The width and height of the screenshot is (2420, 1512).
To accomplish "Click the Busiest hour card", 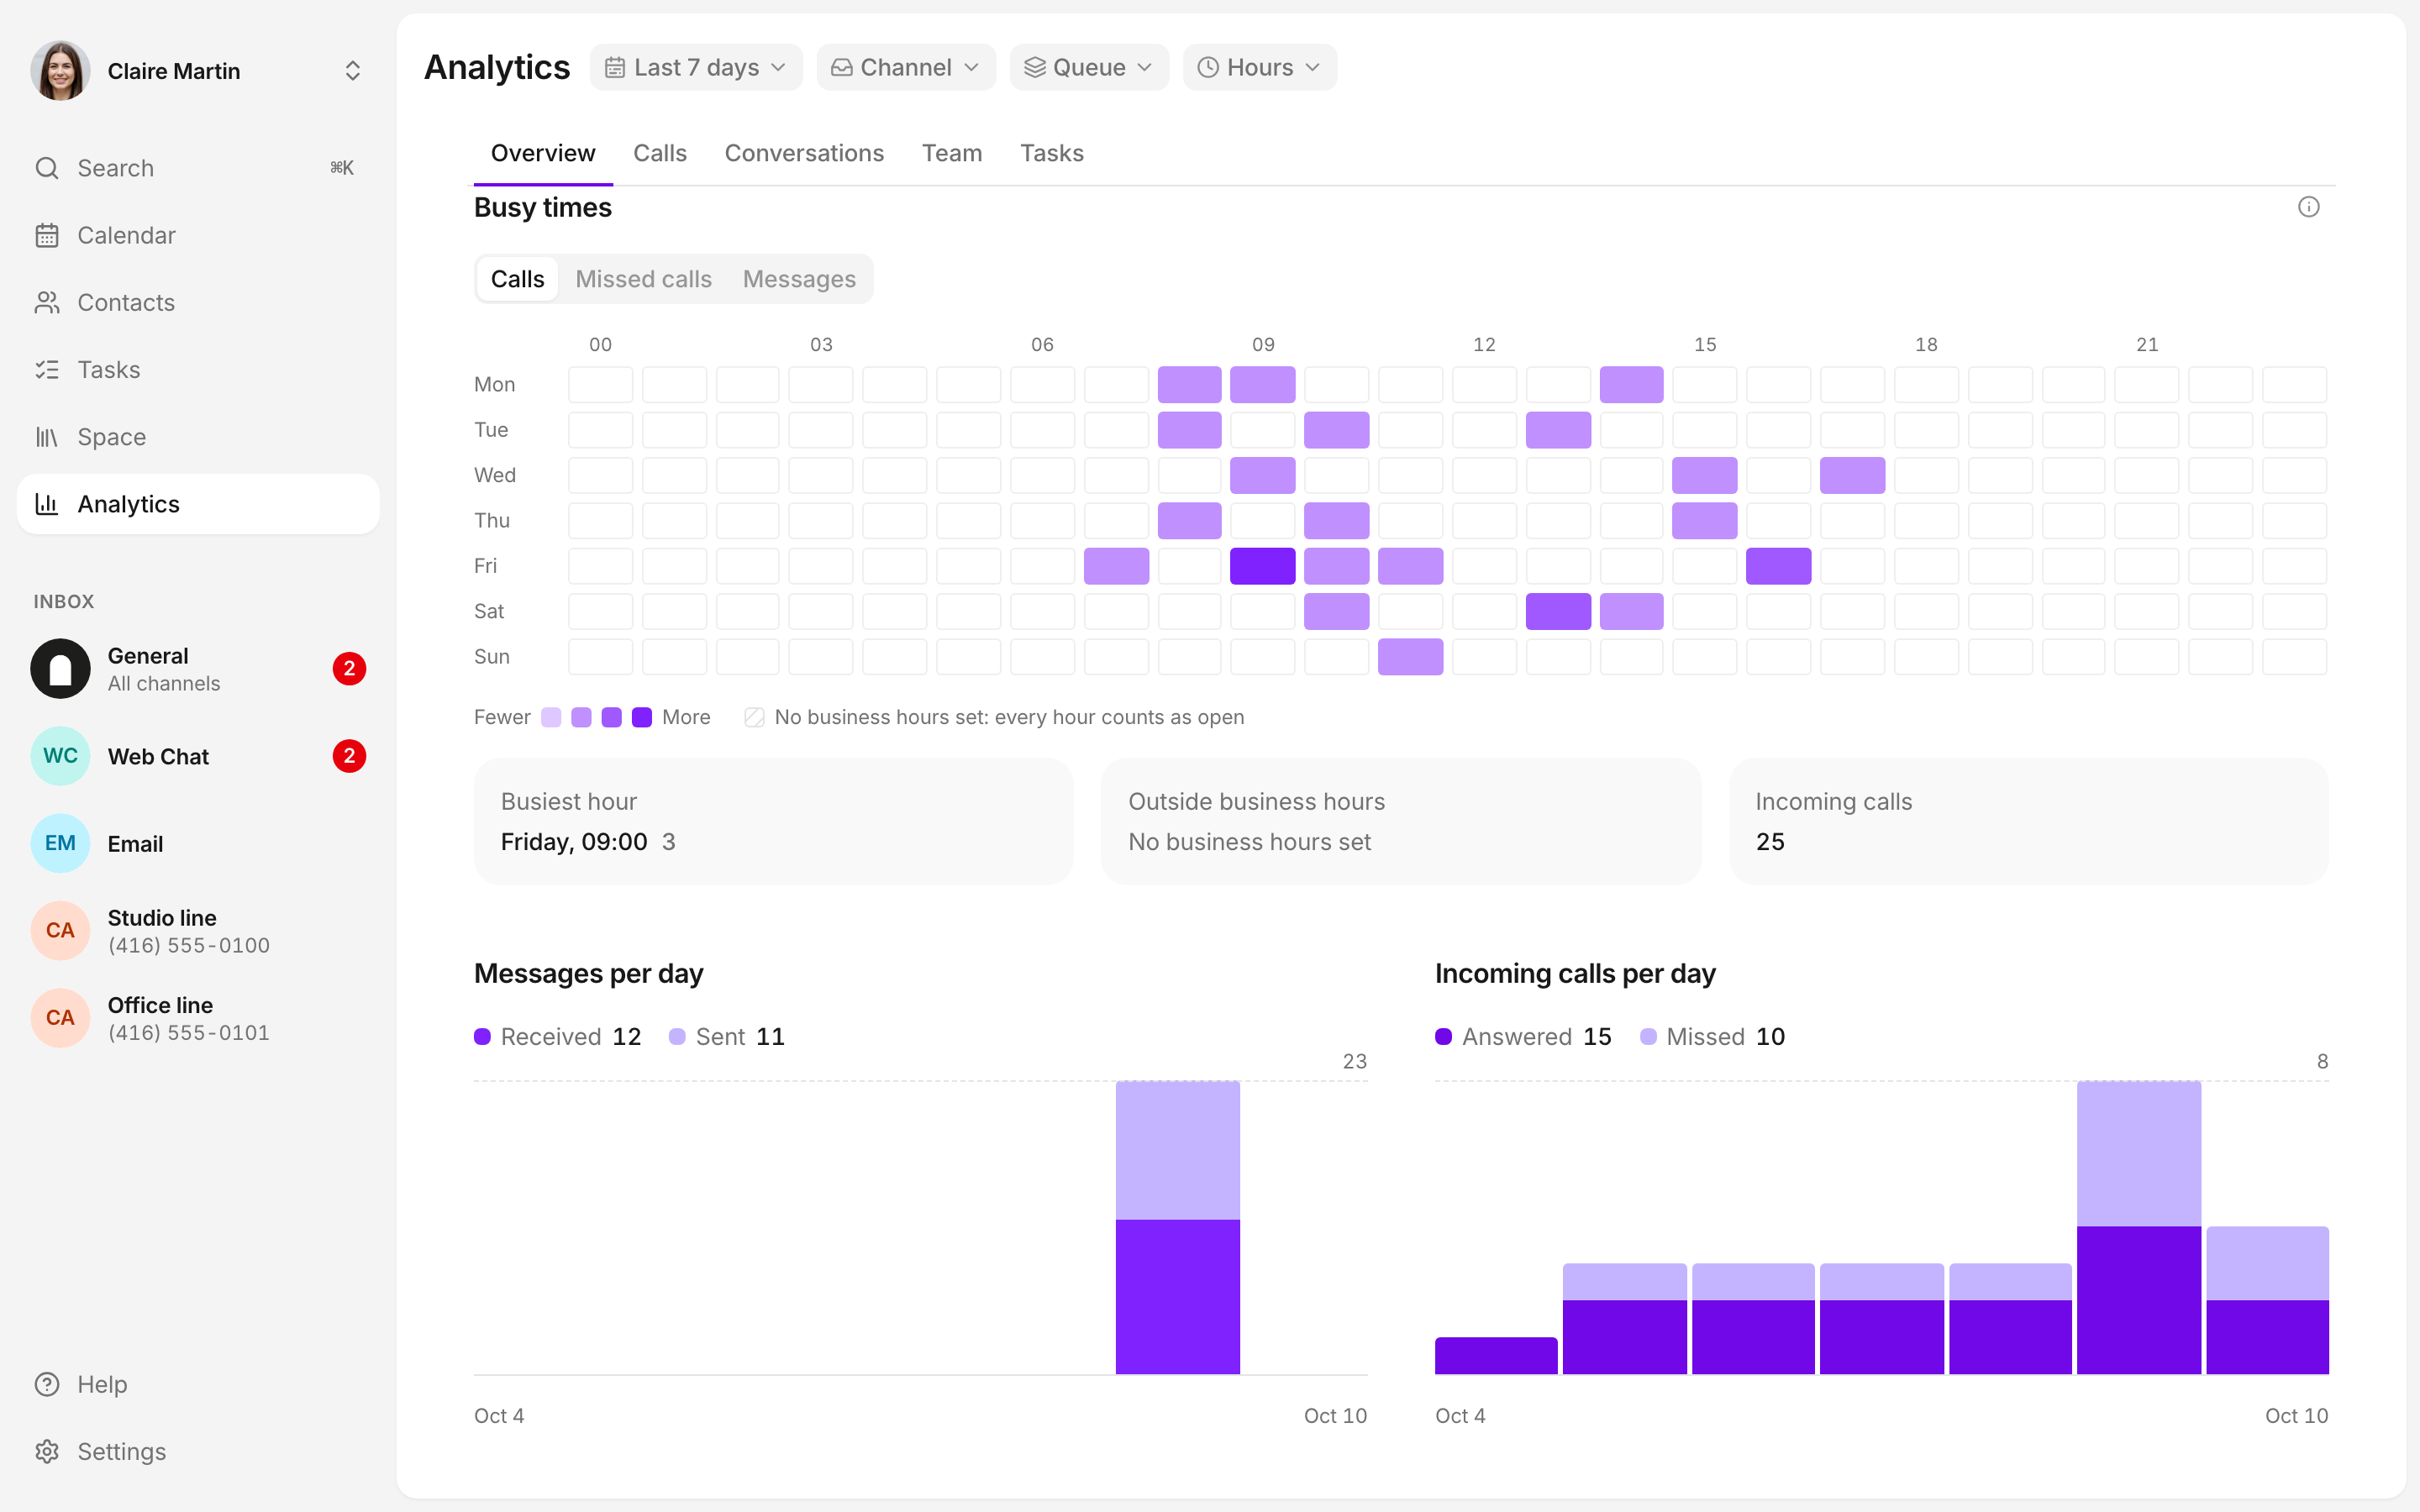I will [773, 821].
